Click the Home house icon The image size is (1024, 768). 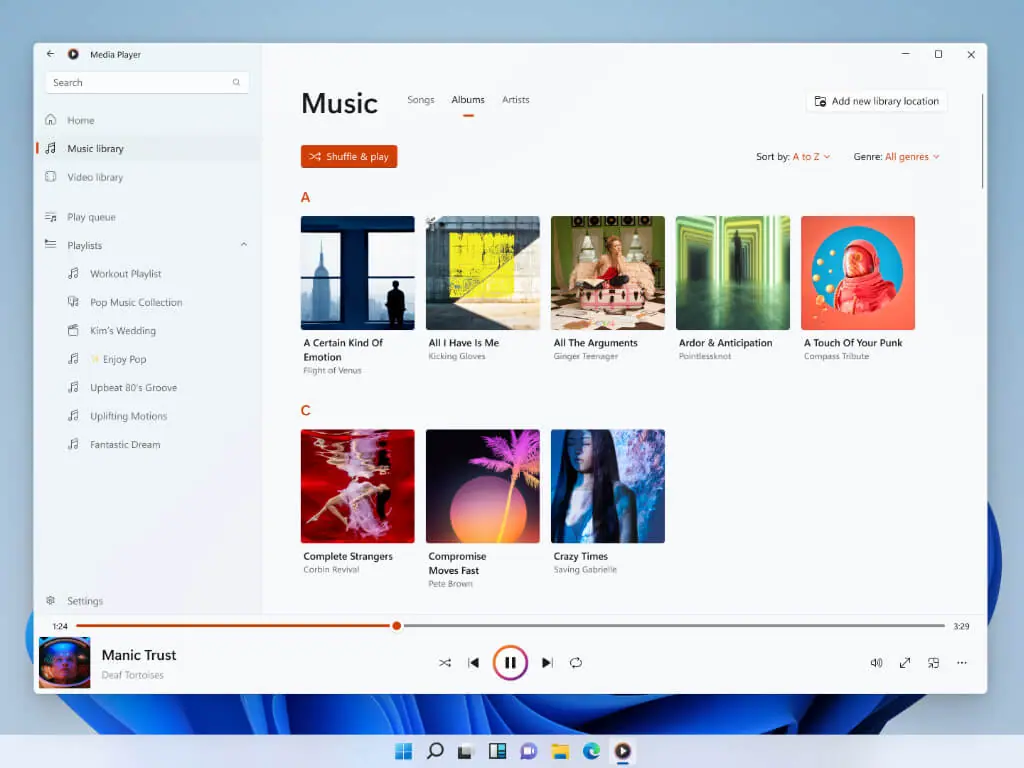[x=50, y=120]
